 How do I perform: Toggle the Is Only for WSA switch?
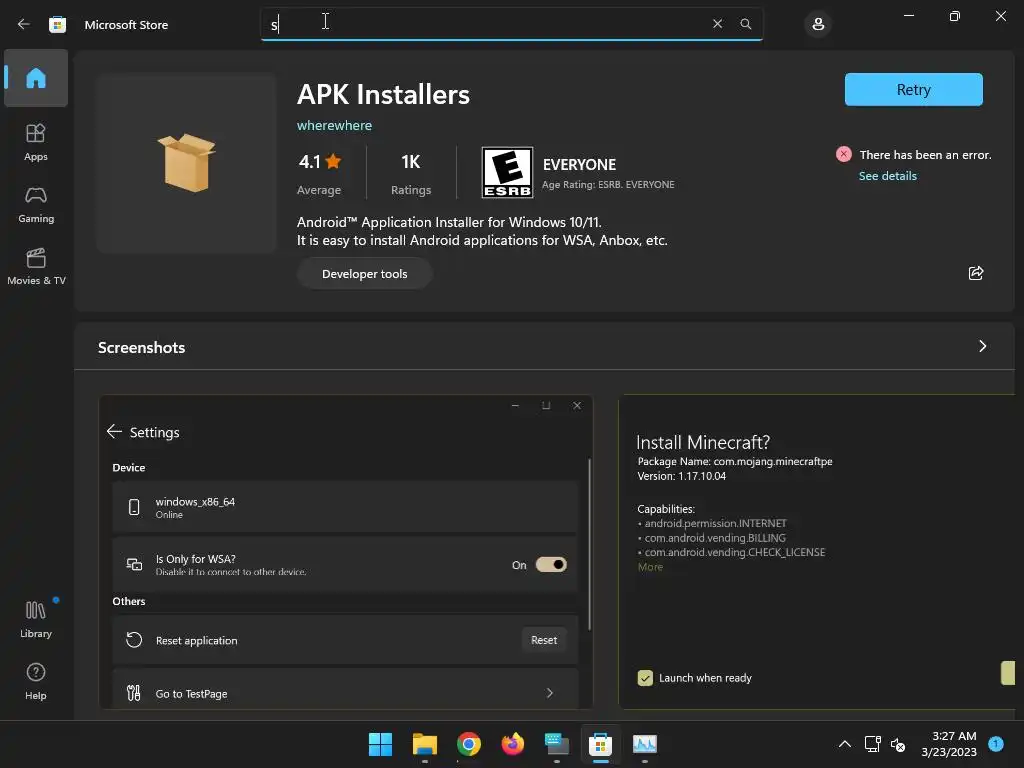pos(551,564)
